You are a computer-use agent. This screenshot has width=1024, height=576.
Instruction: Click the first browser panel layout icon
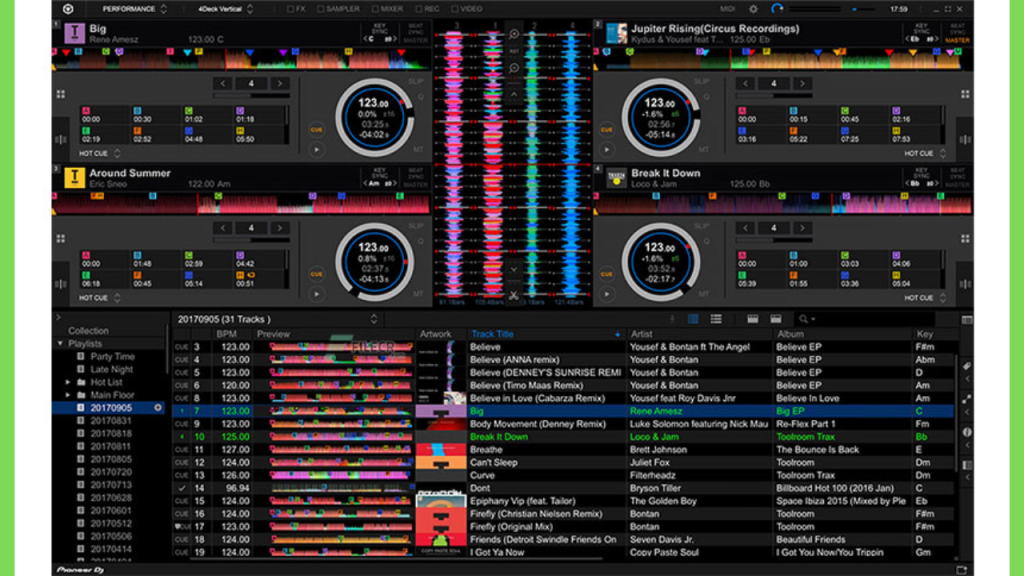pos(752,319)
